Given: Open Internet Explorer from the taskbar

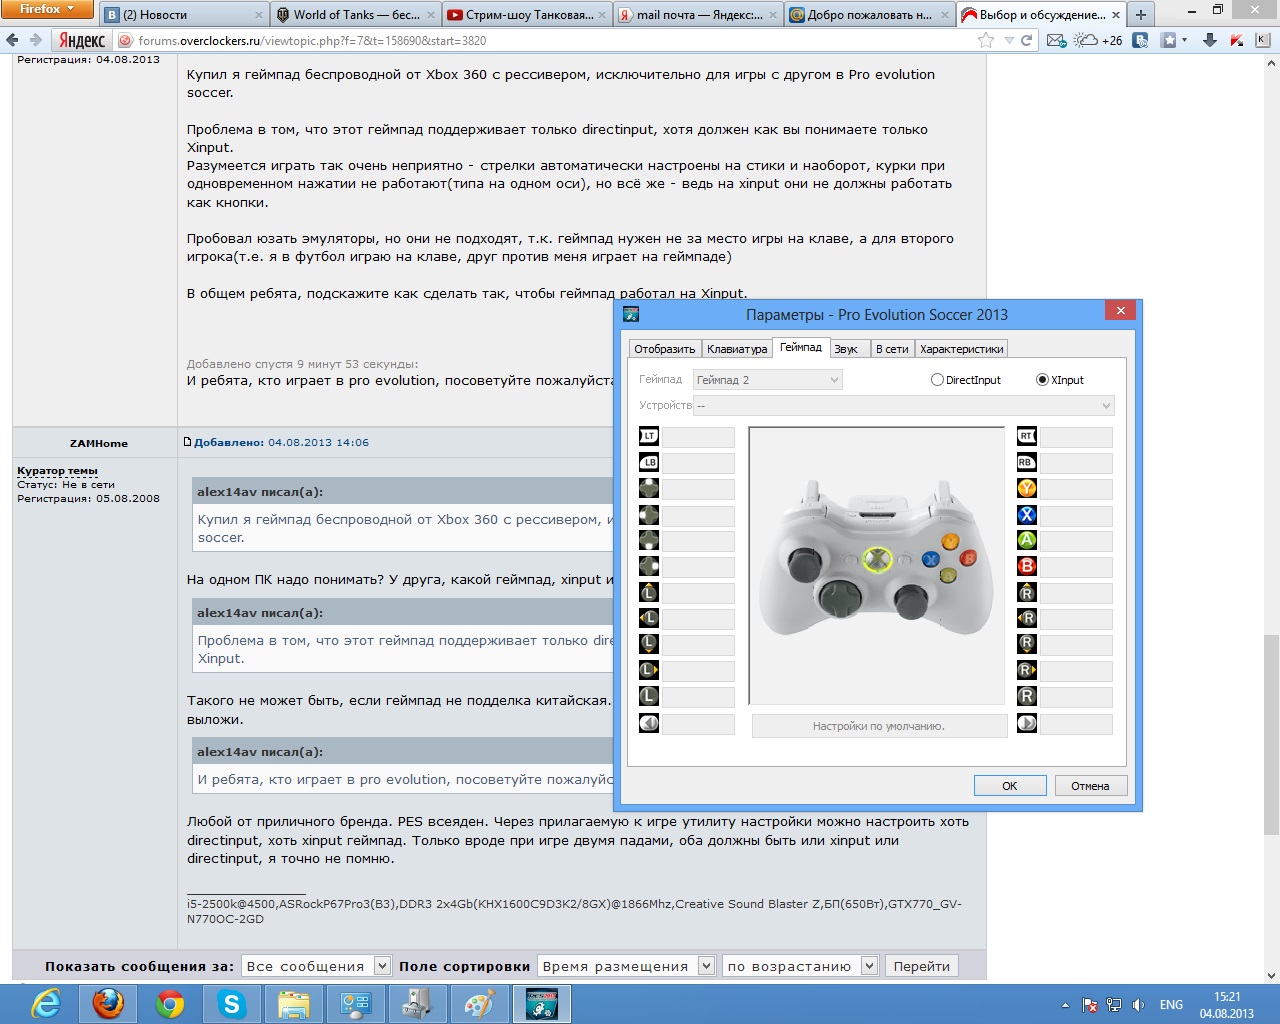Looking at the screenshot, I should (x=46, y=1003).
